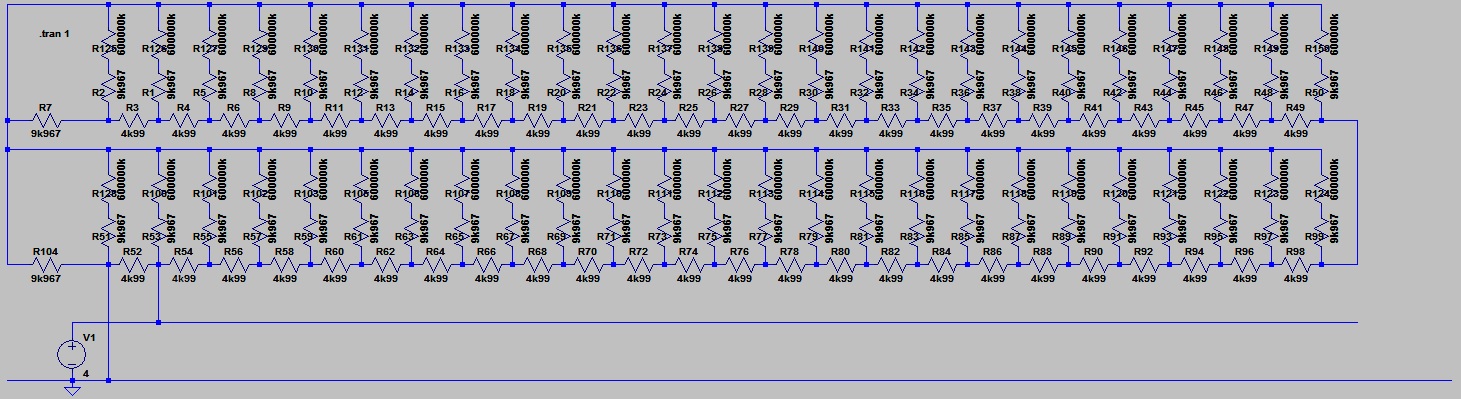Viewport: 1461px width, 399px height.
Task: Click resistor R64 in bottom ladder
Action: click(x=437, y=266)
